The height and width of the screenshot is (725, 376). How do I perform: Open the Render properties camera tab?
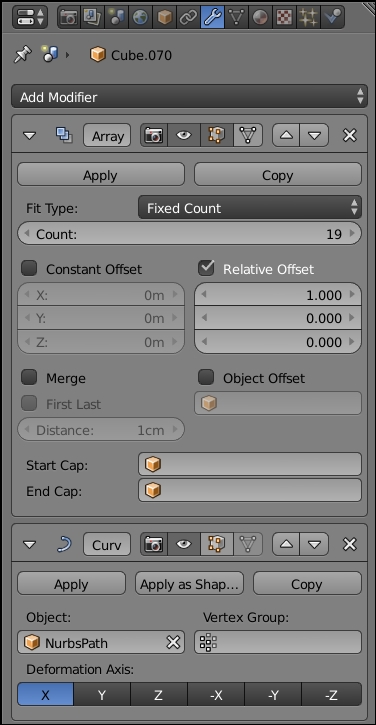tap(69, 17)
